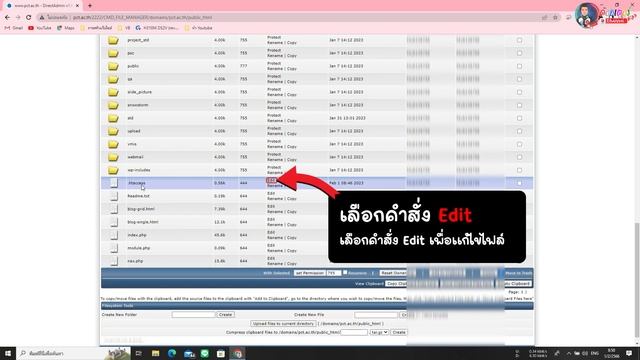The image size is (640, 360).
Task: Tick the checkbox for the .htaccess row
Action: (x=519, y=183)
